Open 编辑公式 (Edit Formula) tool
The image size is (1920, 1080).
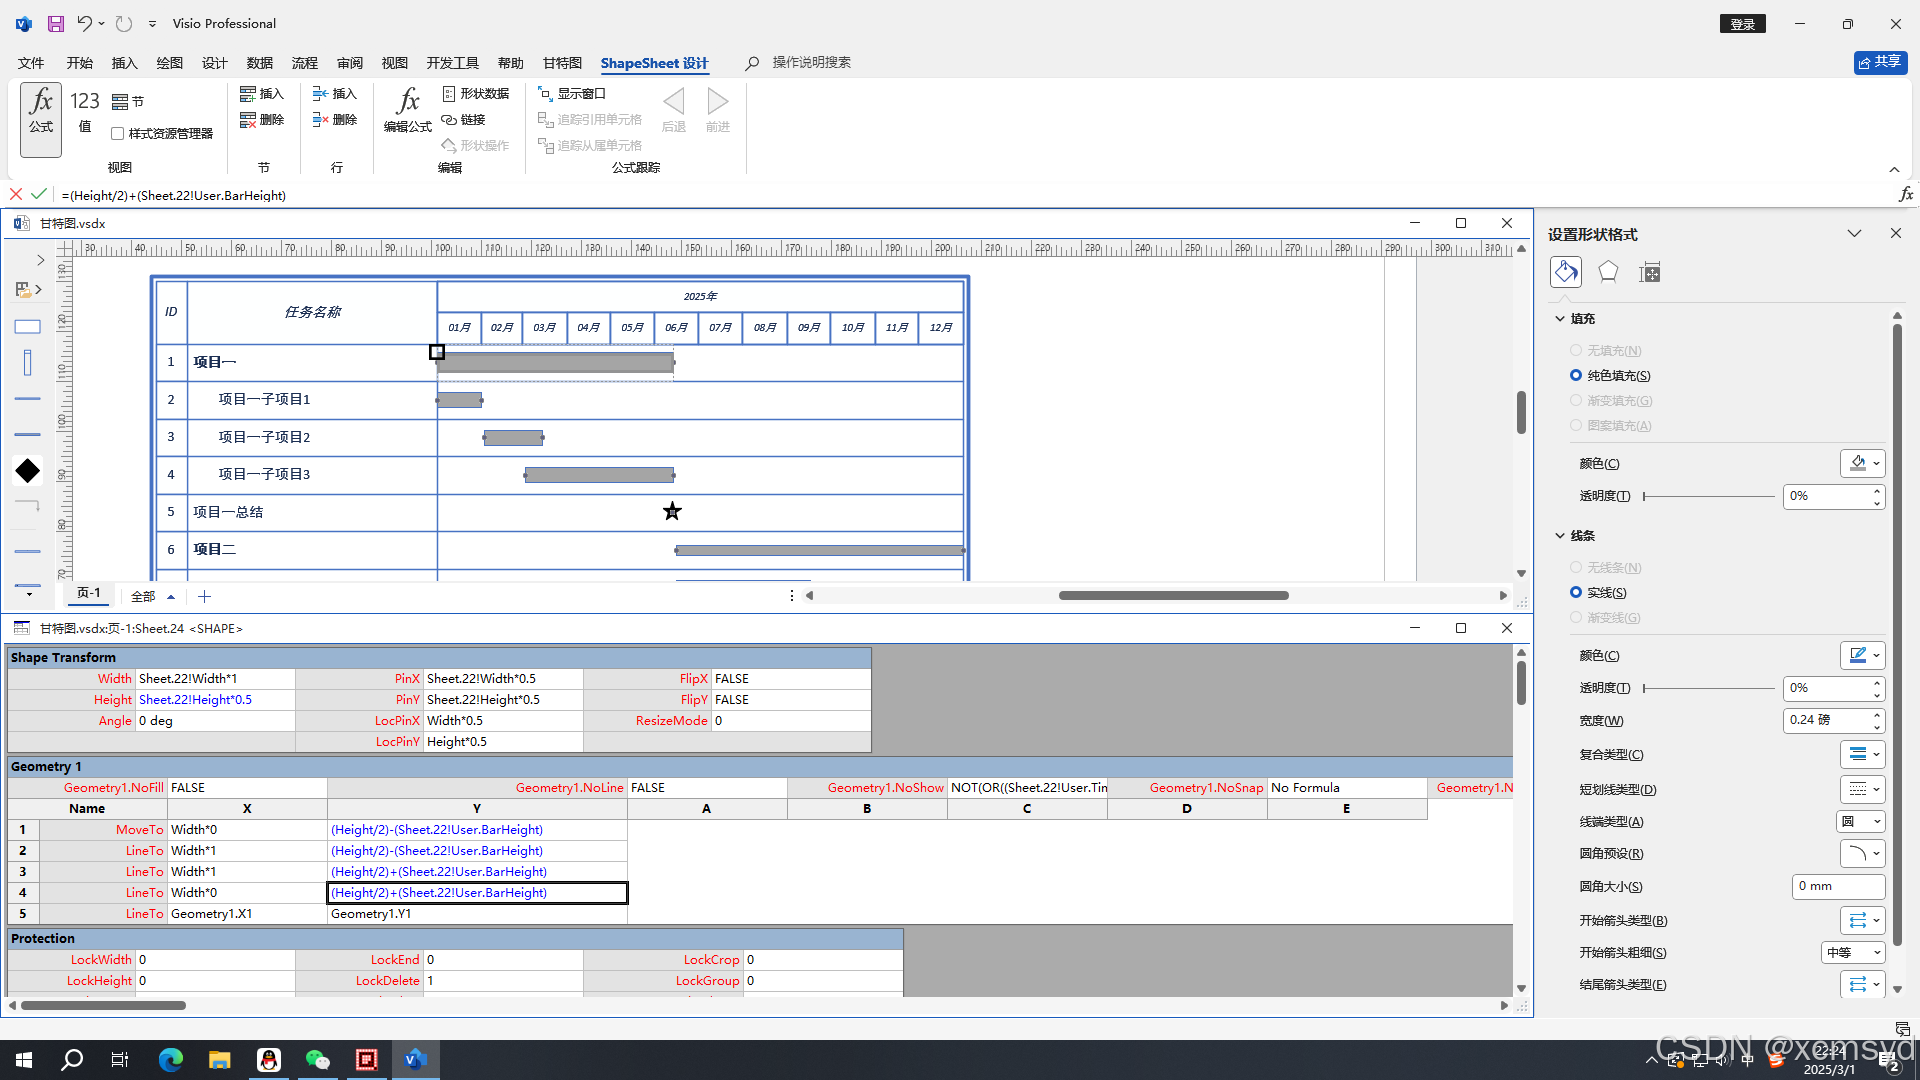click(x=407, y=110)
